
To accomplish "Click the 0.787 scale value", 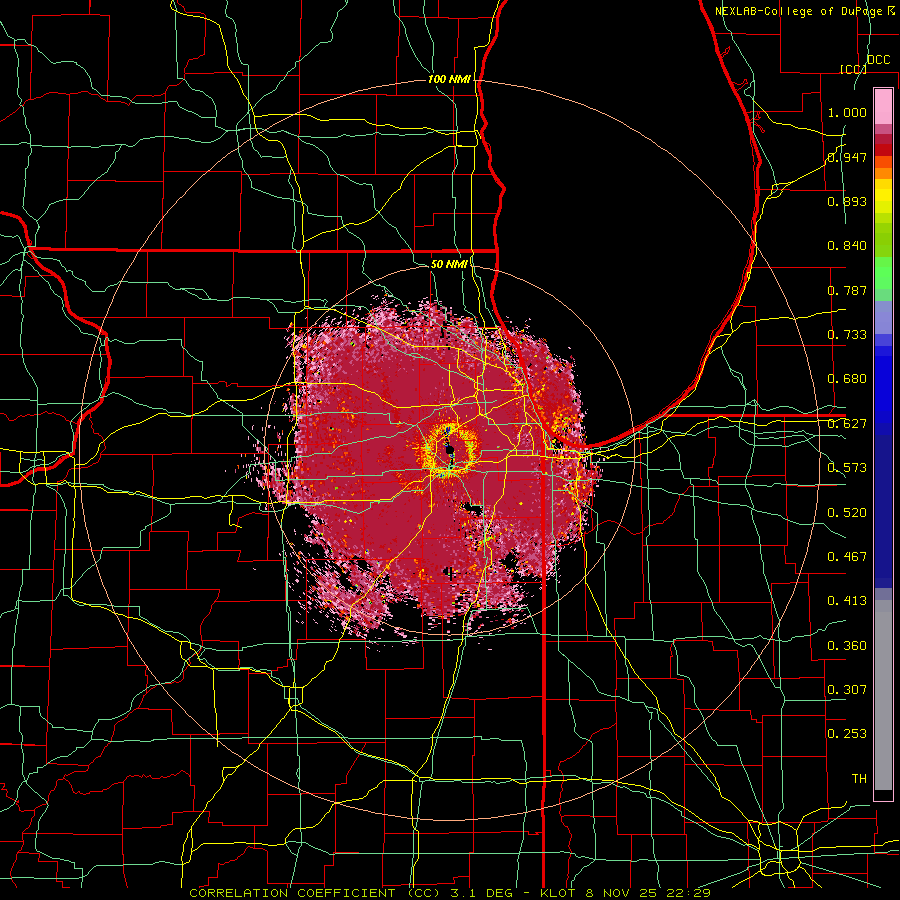I will [847, 290].
